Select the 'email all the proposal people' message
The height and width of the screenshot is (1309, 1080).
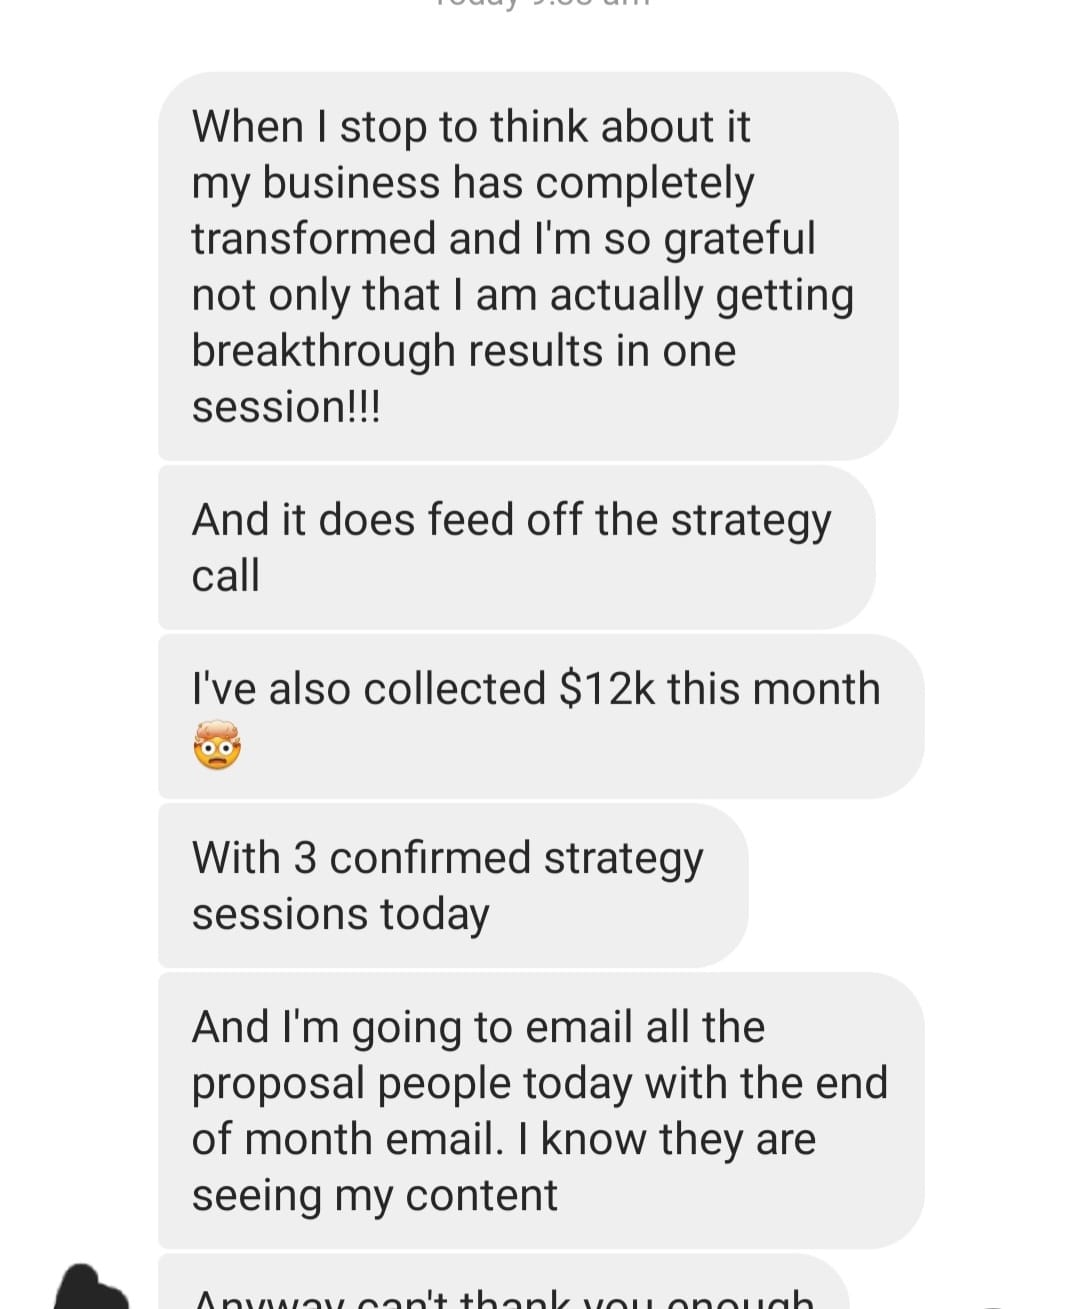(541, 1110)
